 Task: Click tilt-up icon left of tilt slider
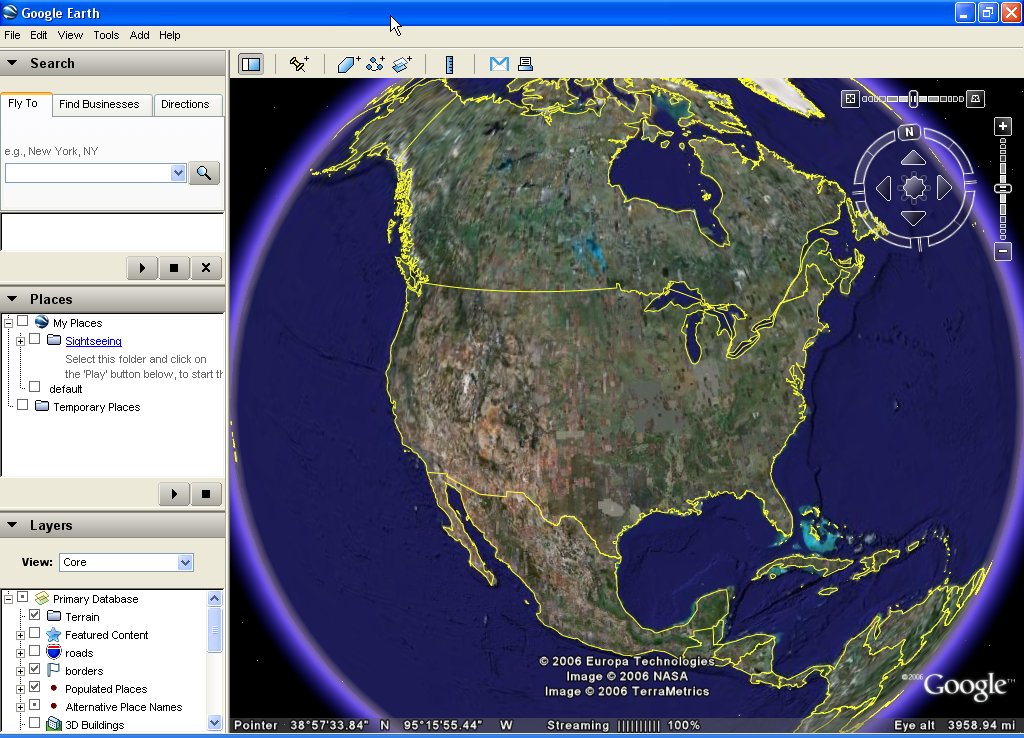click(x=850, y=99)
